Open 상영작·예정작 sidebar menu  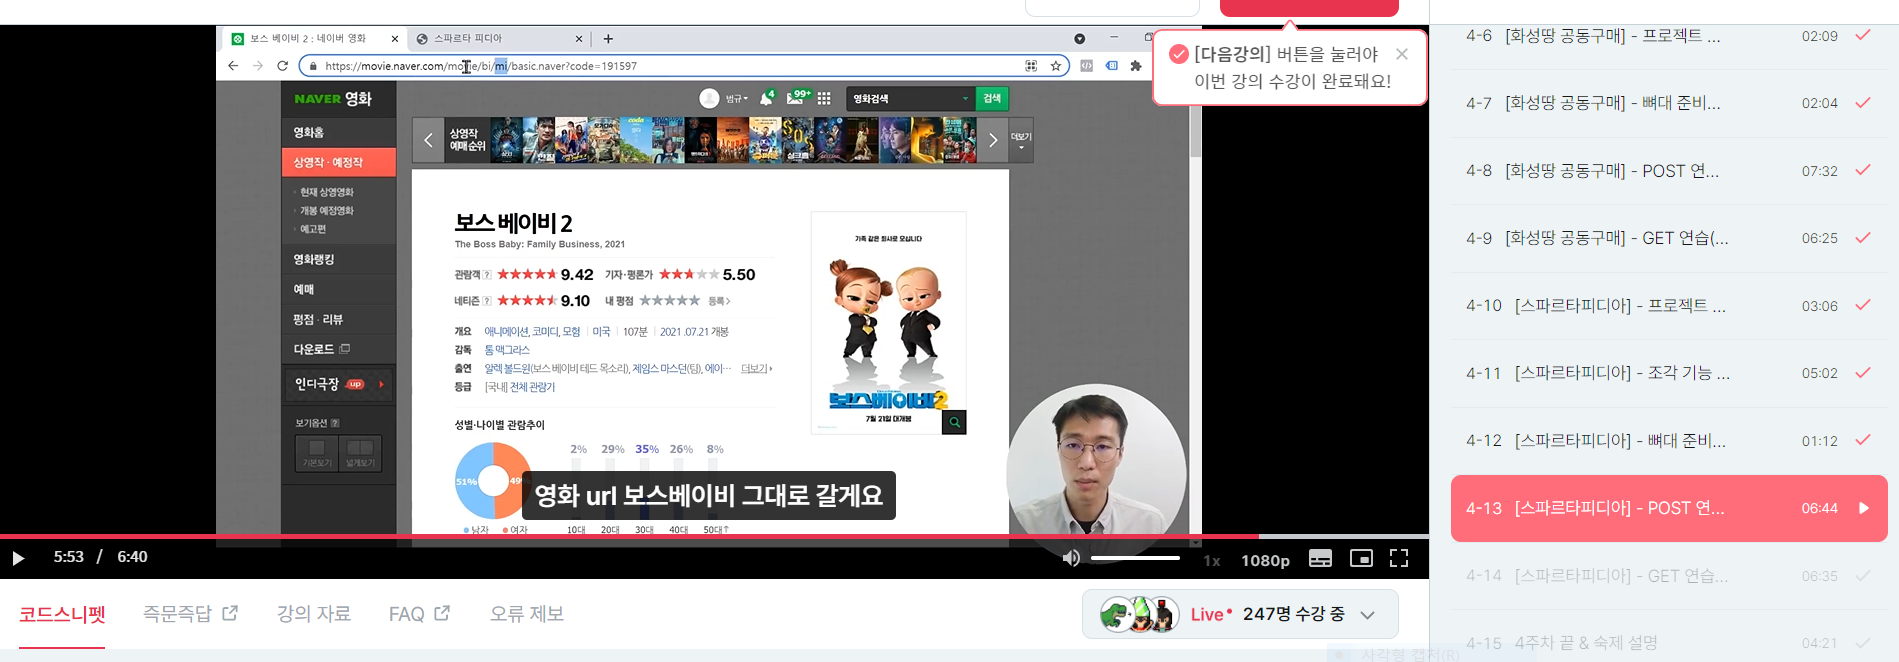pos(339,162)
